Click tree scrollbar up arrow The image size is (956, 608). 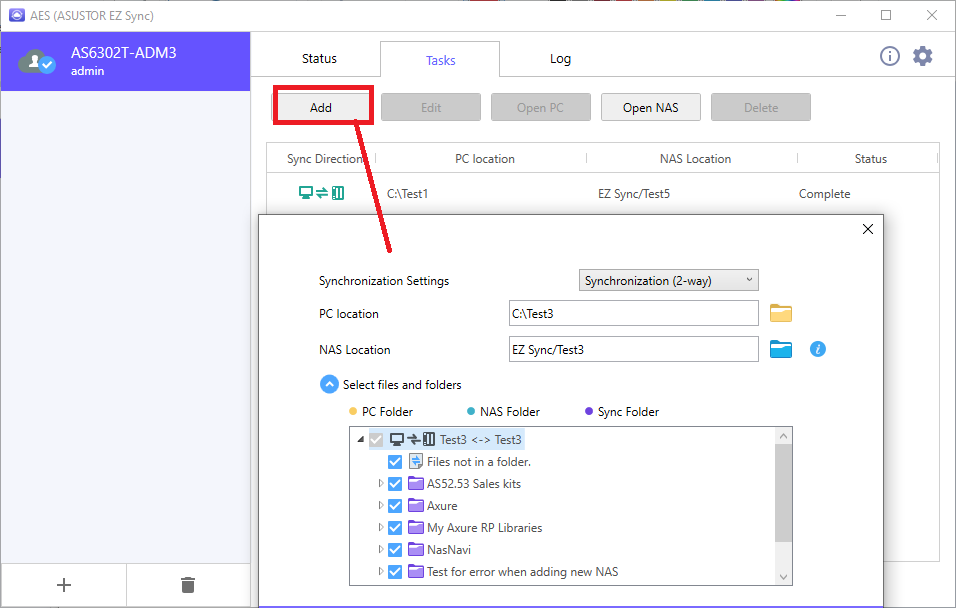click(783, 435)
